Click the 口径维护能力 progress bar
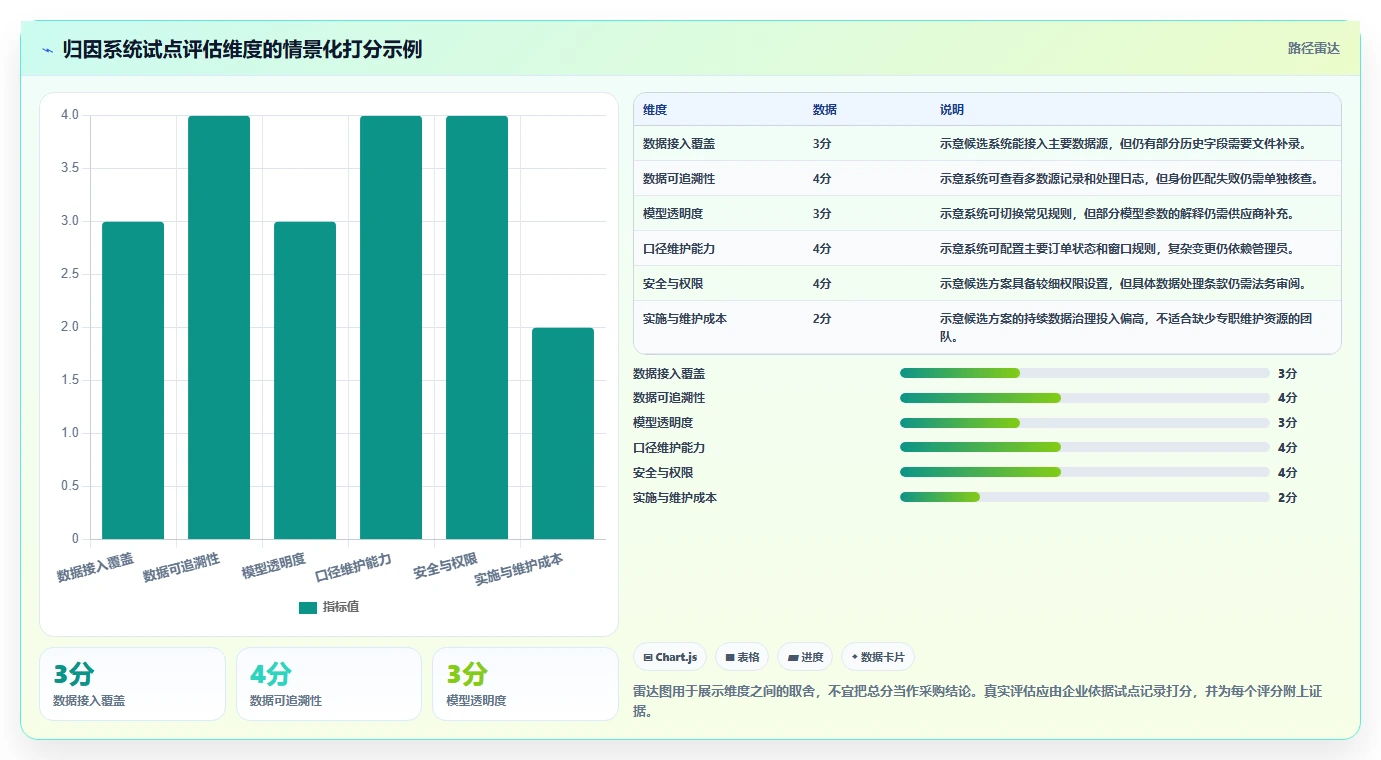The width and height of the screenshot is (1381, 760). (1085, 447)
